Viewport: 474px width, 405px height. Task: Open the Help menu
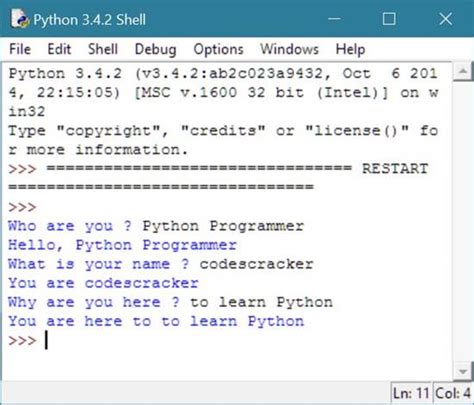(350, 50)
